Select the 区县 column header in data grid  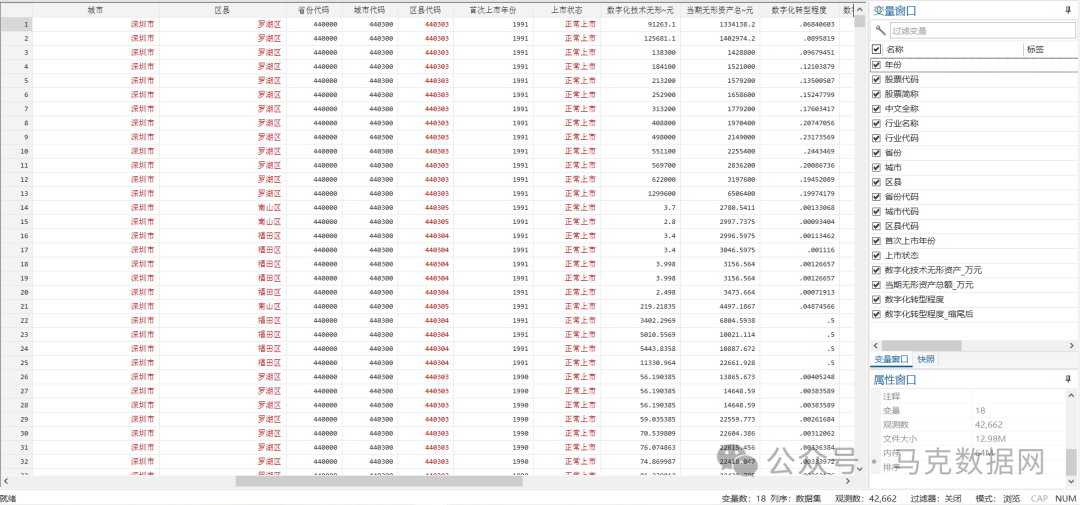(222, 10)
